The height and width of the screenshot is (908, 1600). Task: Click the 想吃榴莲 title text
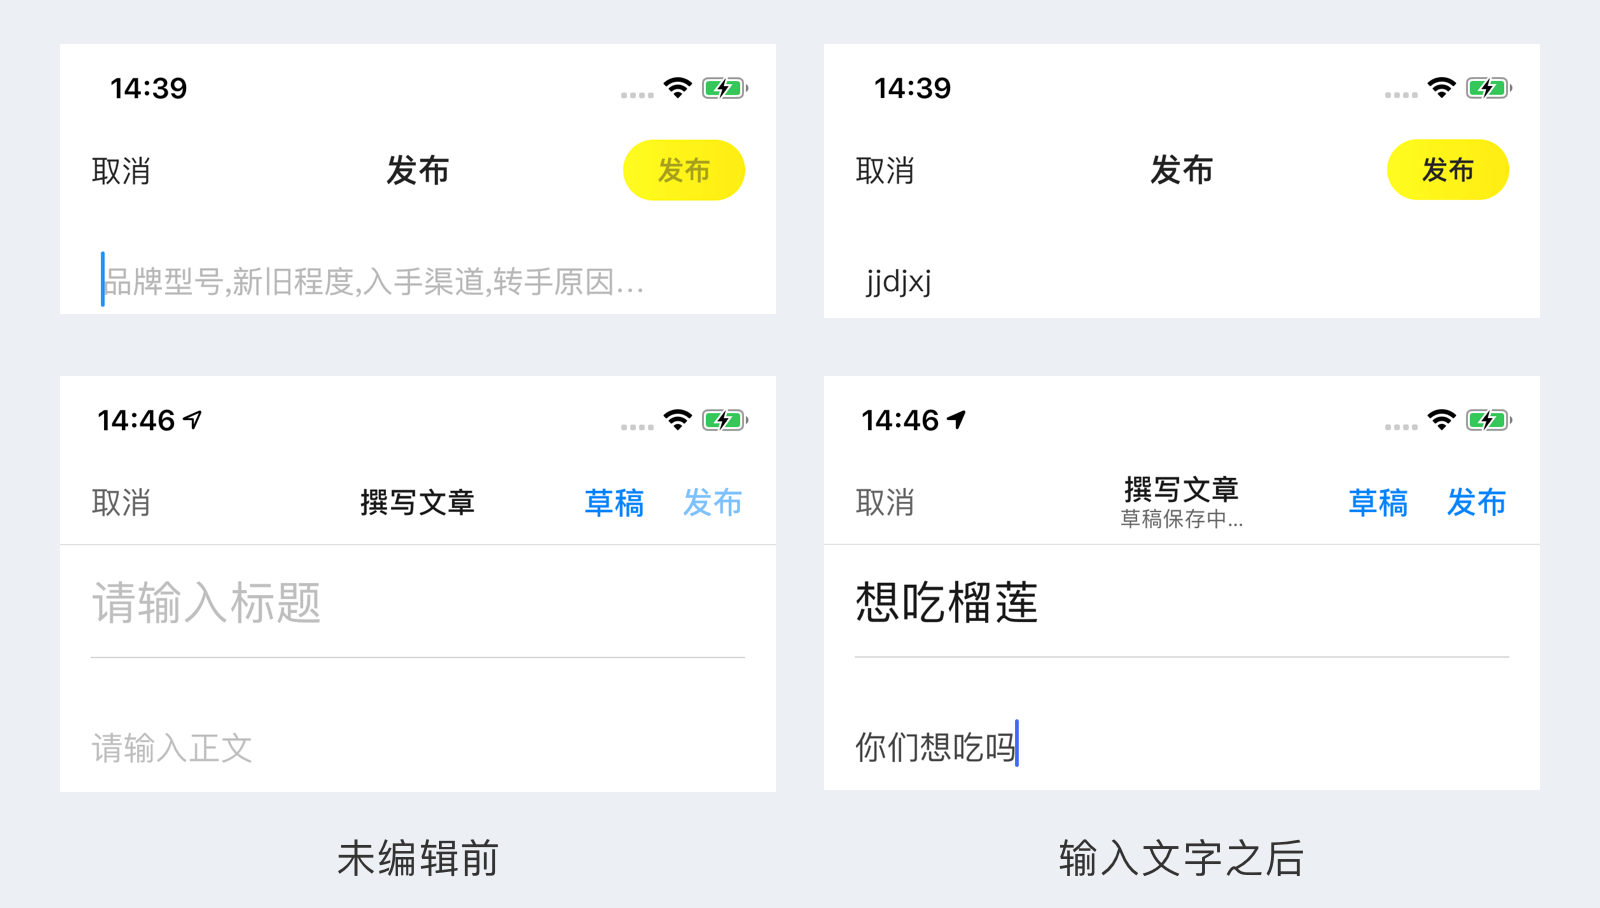(x=947, y=603)
